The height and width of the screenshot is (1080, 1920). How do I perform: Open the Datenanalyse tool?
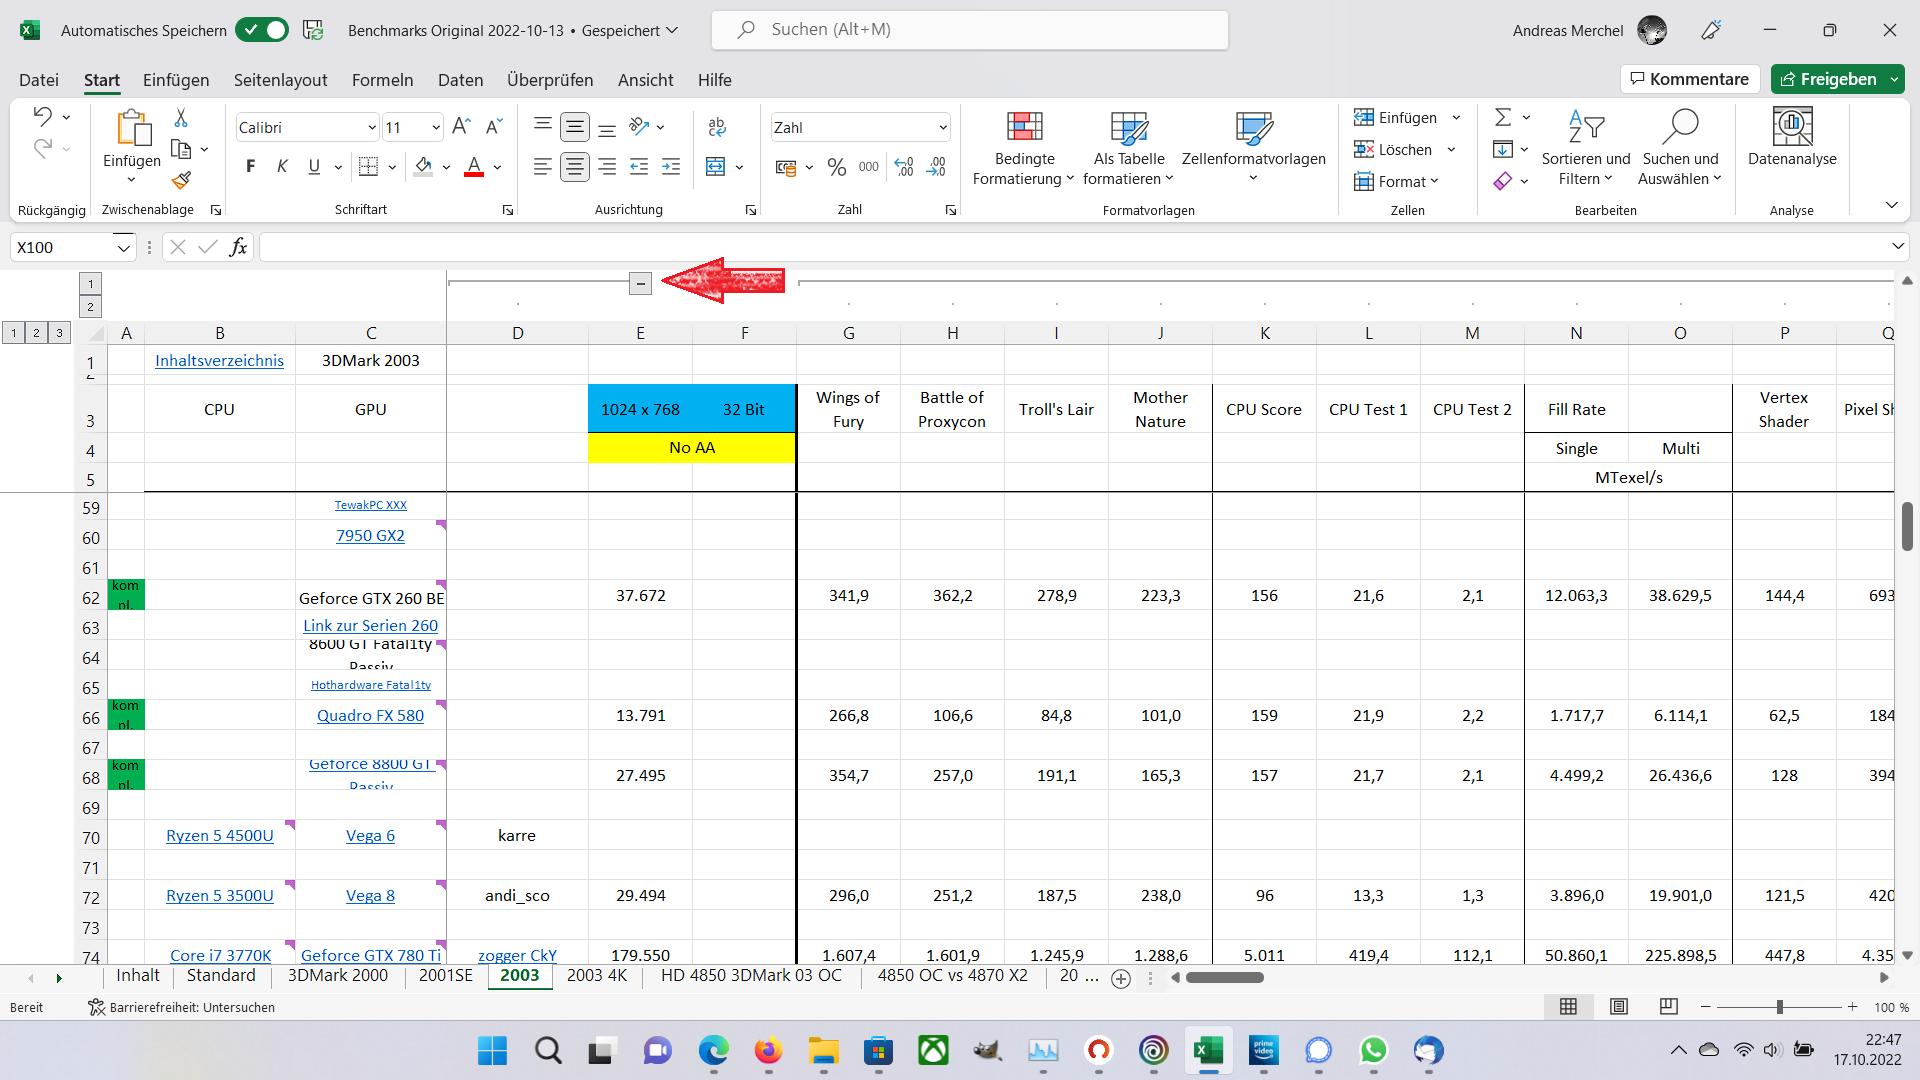(x=1791, y=138)
